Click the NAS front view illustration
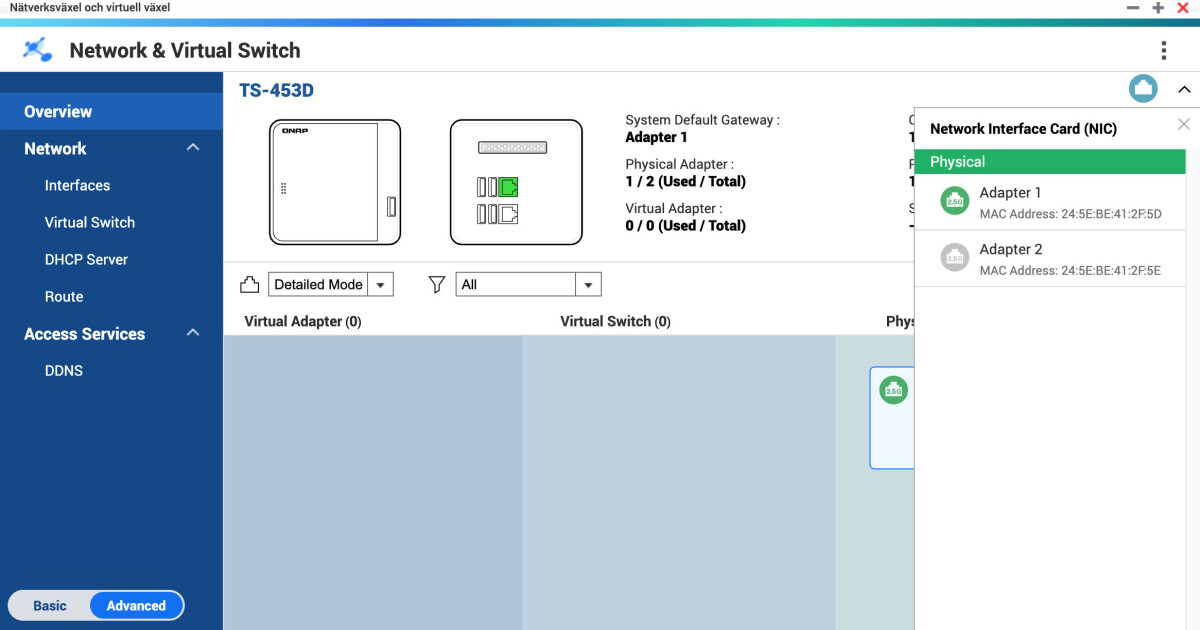The image size is (1200, 630). point(335,182)
